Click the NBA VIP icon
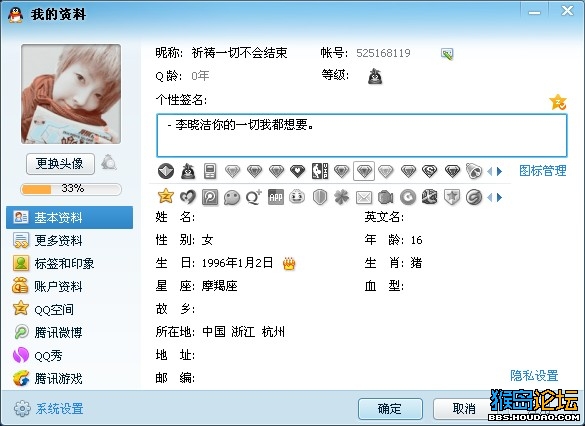This screenshot has width=585, height=426. 320,171
